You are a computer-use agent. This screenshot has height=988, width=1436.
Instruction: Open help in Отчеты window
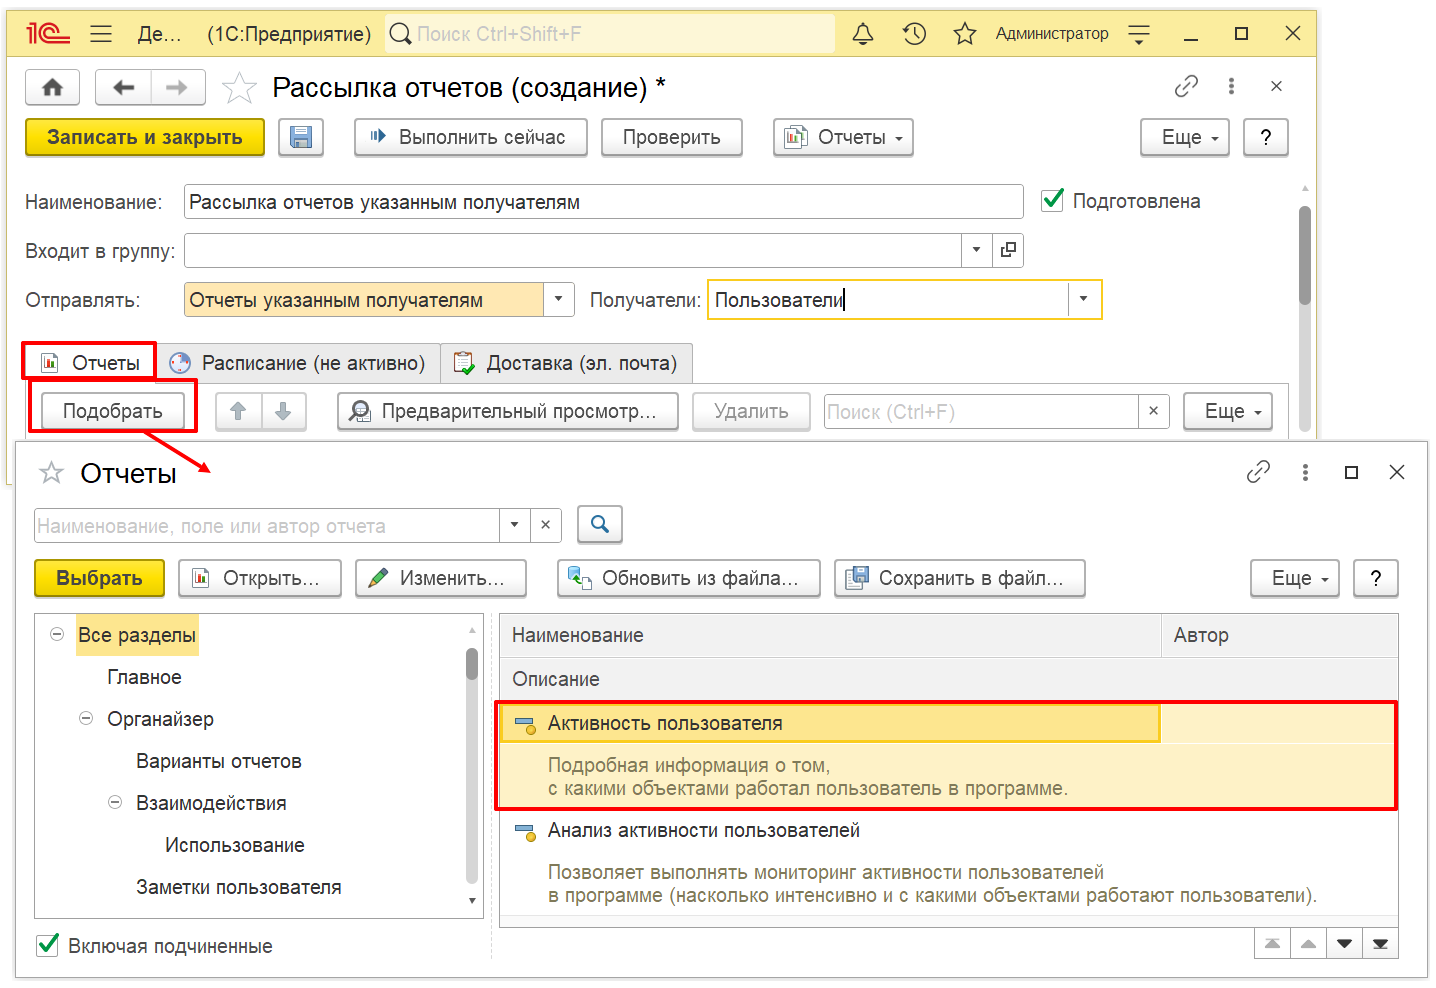point(1376,578)
